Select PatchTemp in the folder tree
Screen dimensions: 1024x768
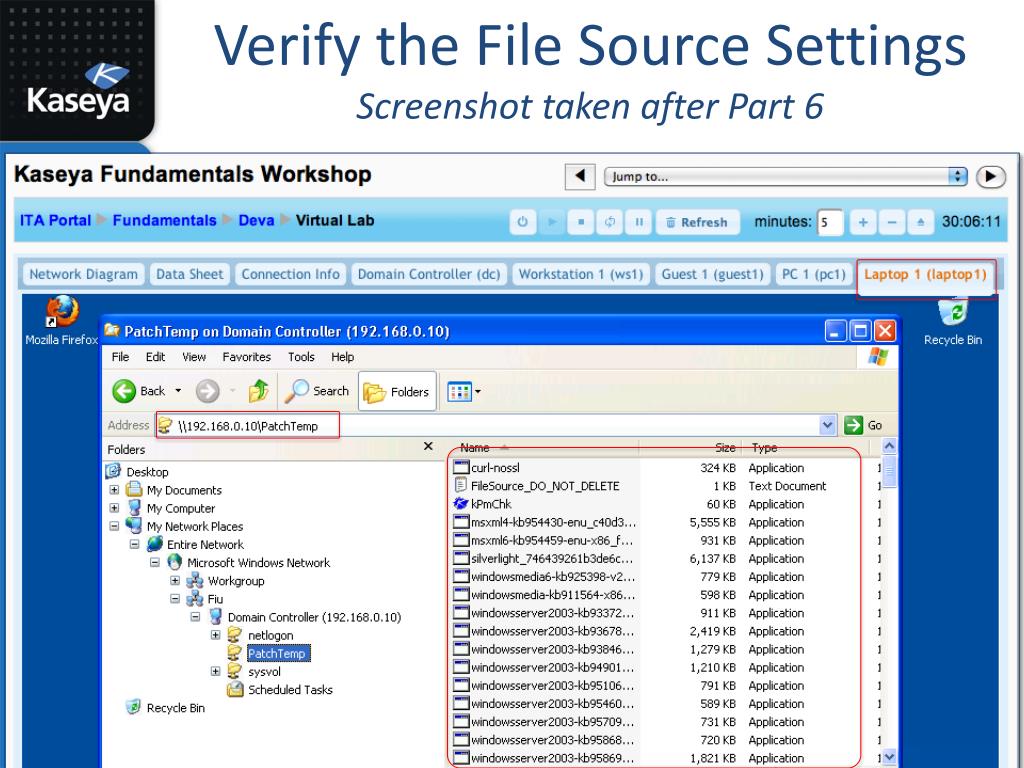(x=277, y=653)
